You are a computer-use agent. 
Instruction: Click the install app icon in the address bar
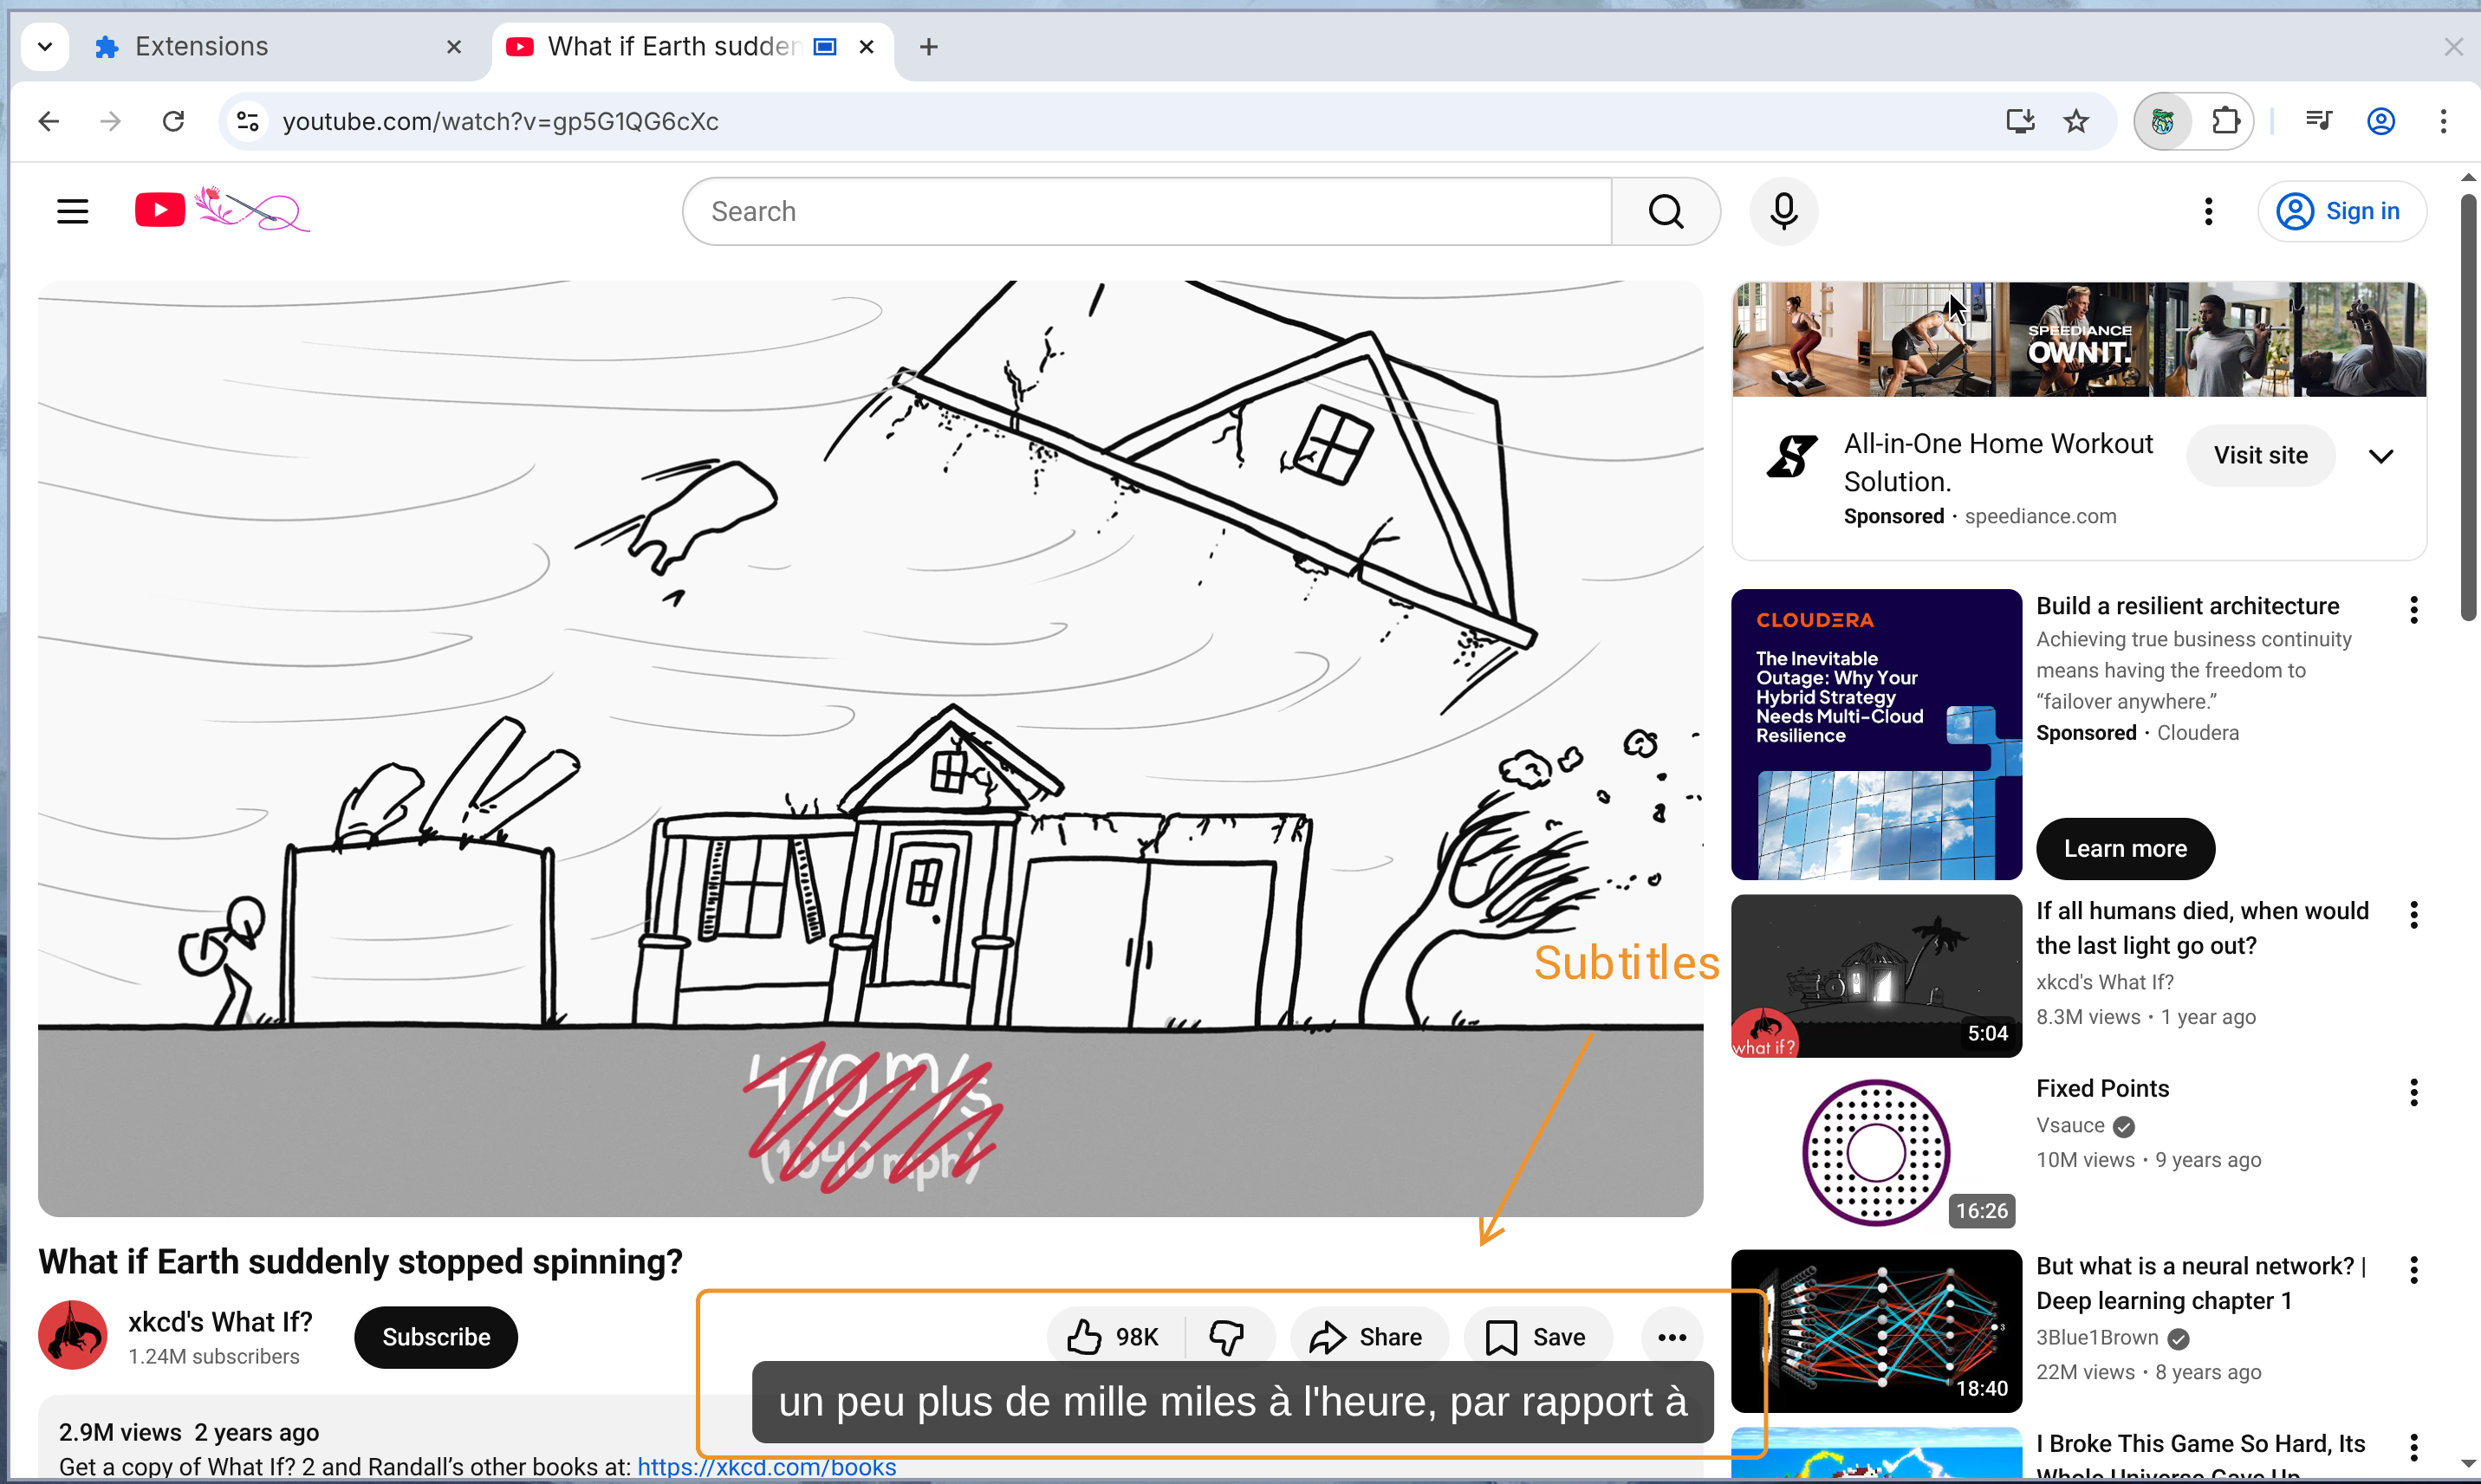pyautogui.click(x=2019, y=121)
